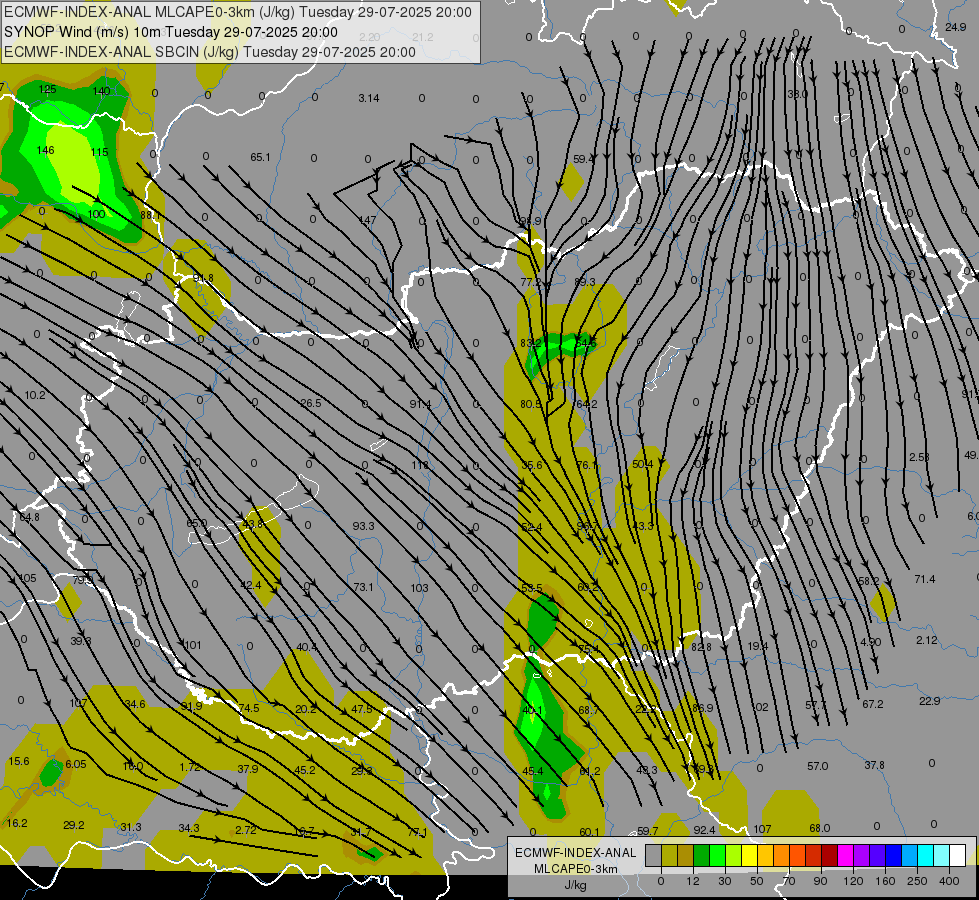Click the 67.2 grid value
Screen dimensions: 979x900
pos(873,704)
